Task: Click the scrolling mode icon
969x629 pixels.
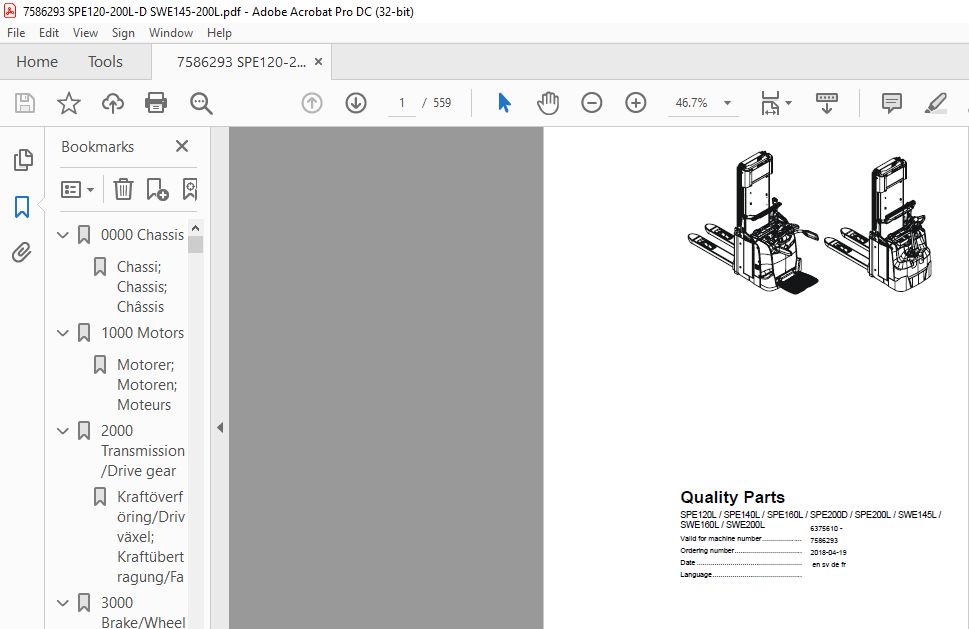Action: coord(826,103)
